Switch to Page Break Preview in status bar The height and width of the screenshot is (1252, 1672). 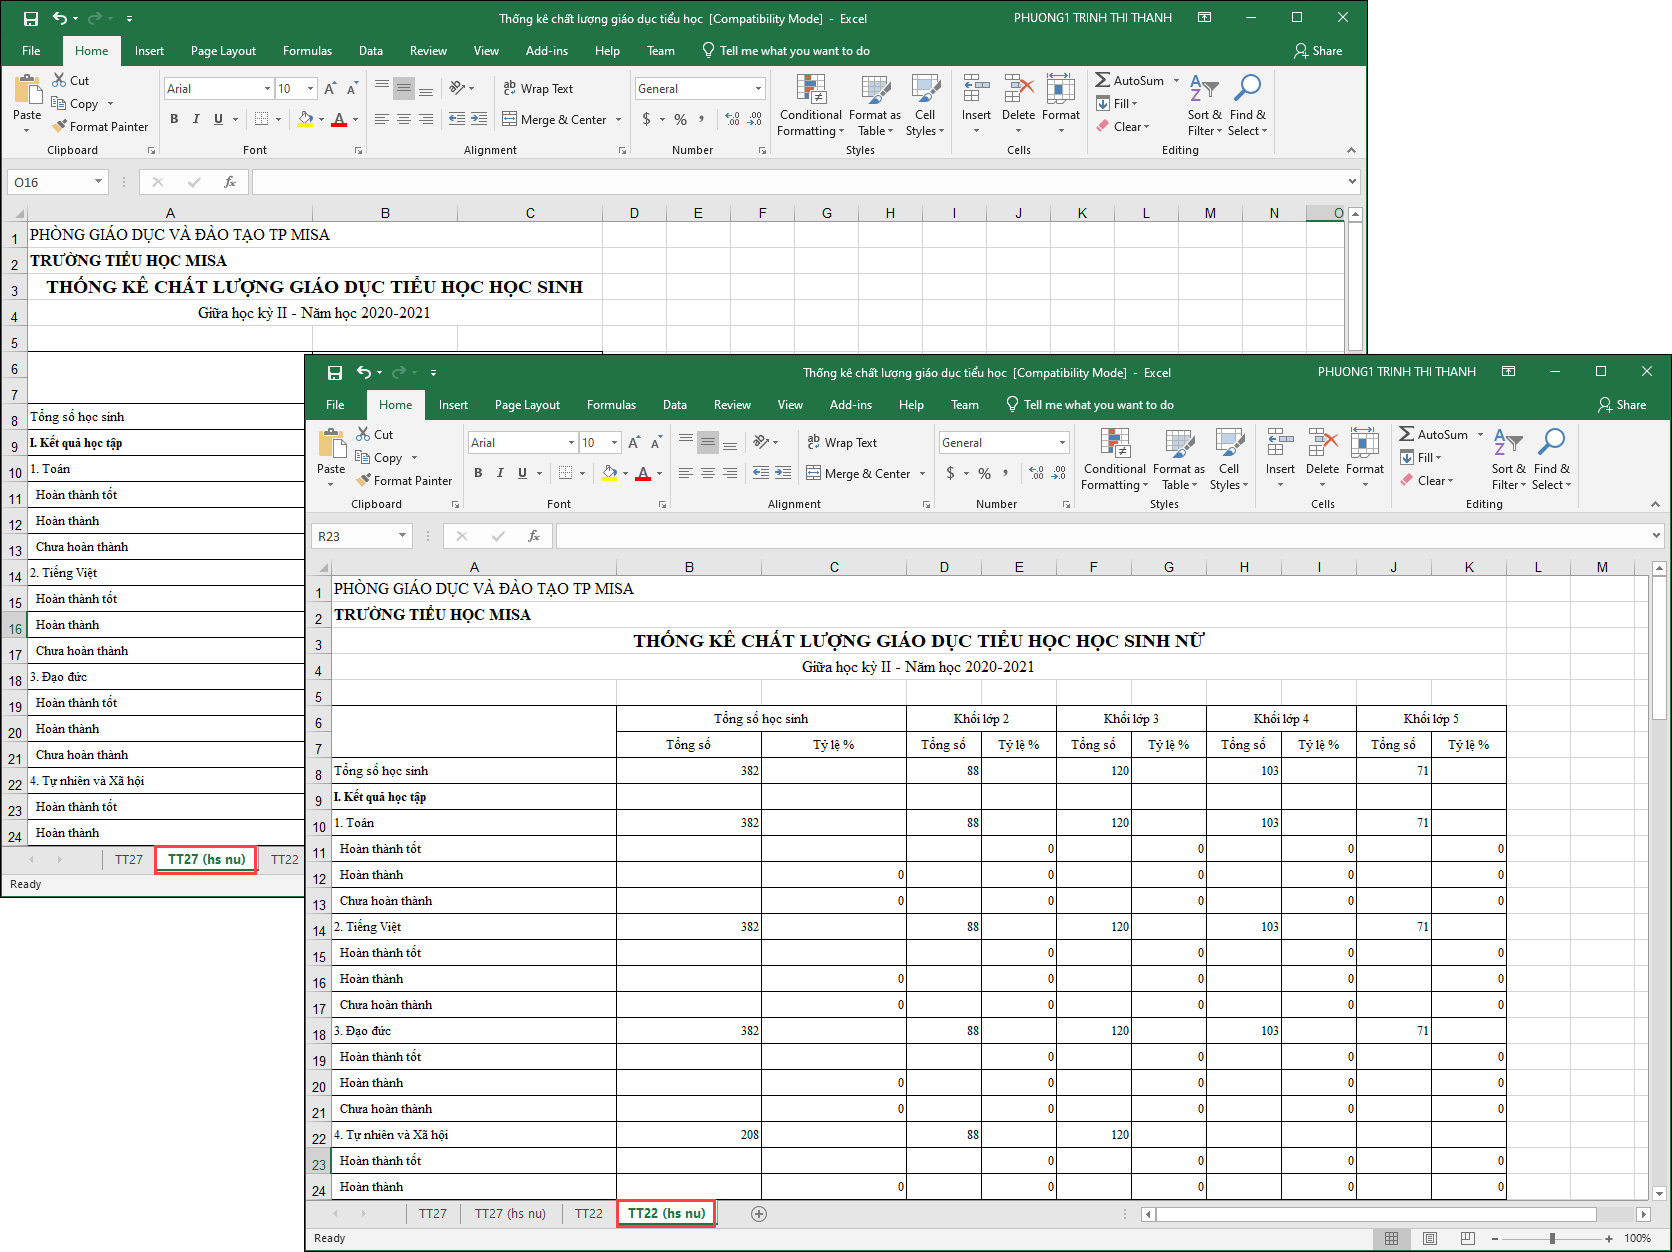pos(1467,1238)
